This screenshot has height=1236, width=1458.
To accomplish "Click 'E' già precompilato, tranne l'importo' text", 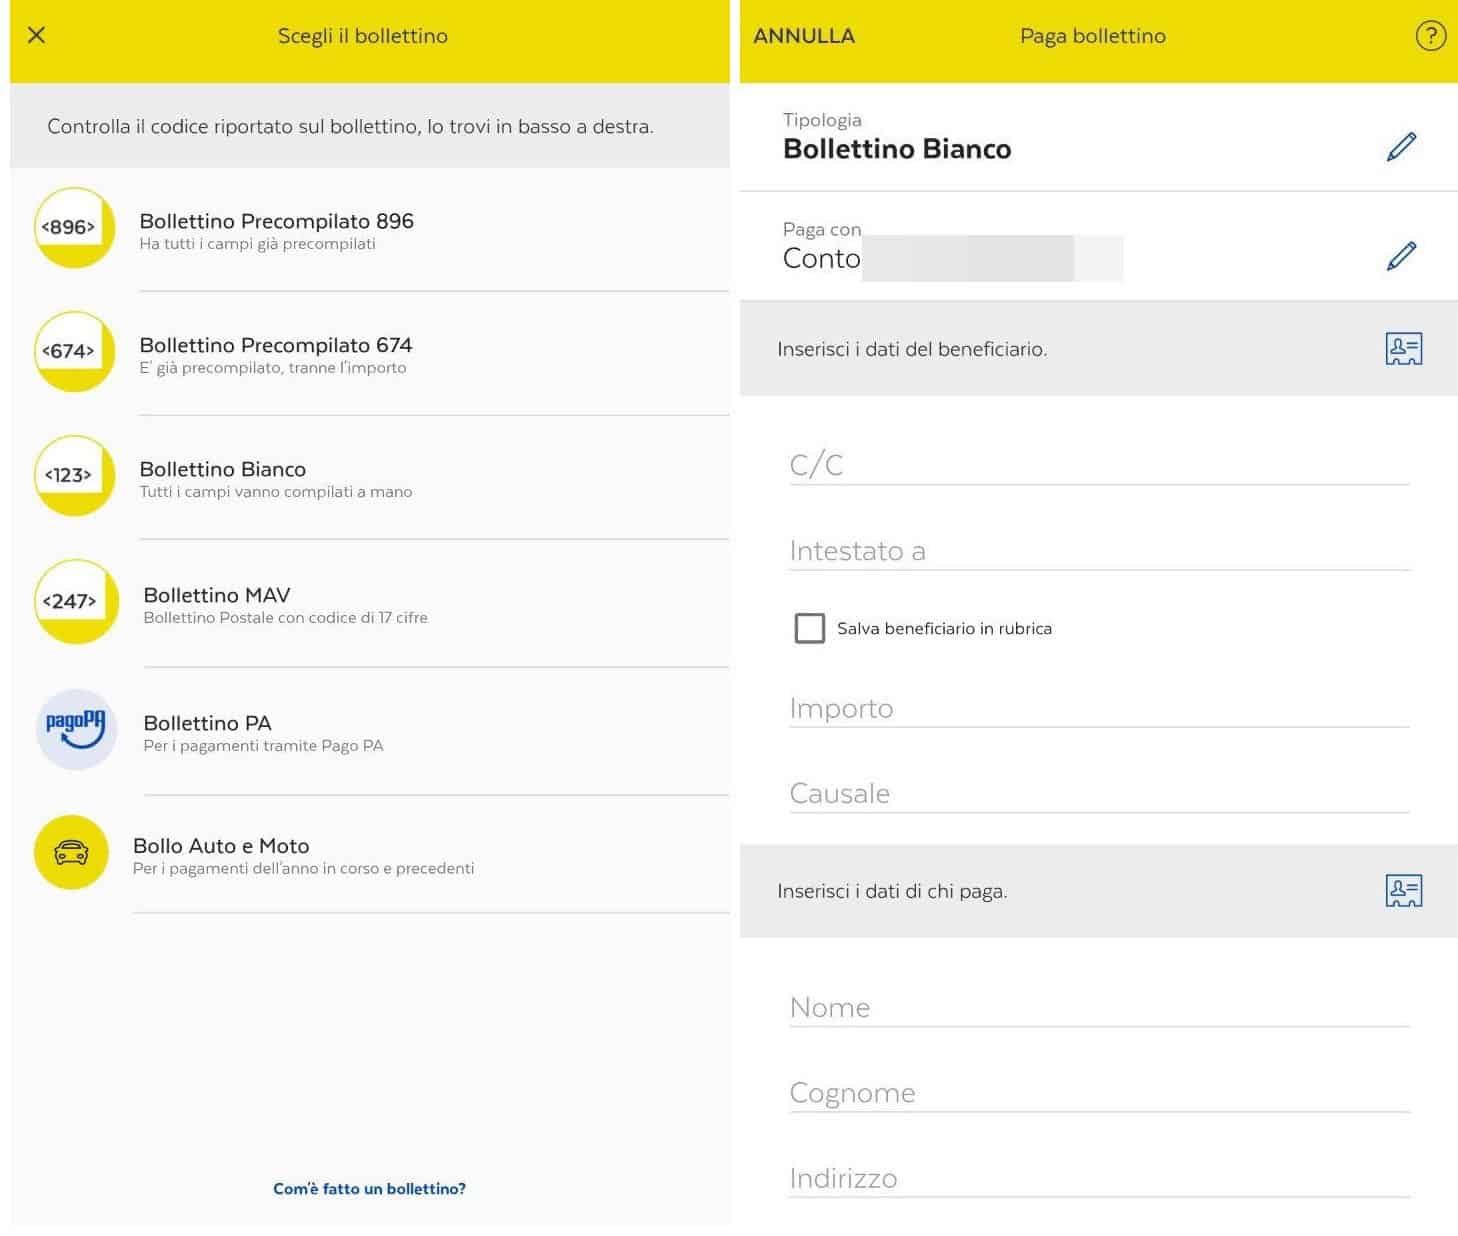I will [x=273, y=368].
